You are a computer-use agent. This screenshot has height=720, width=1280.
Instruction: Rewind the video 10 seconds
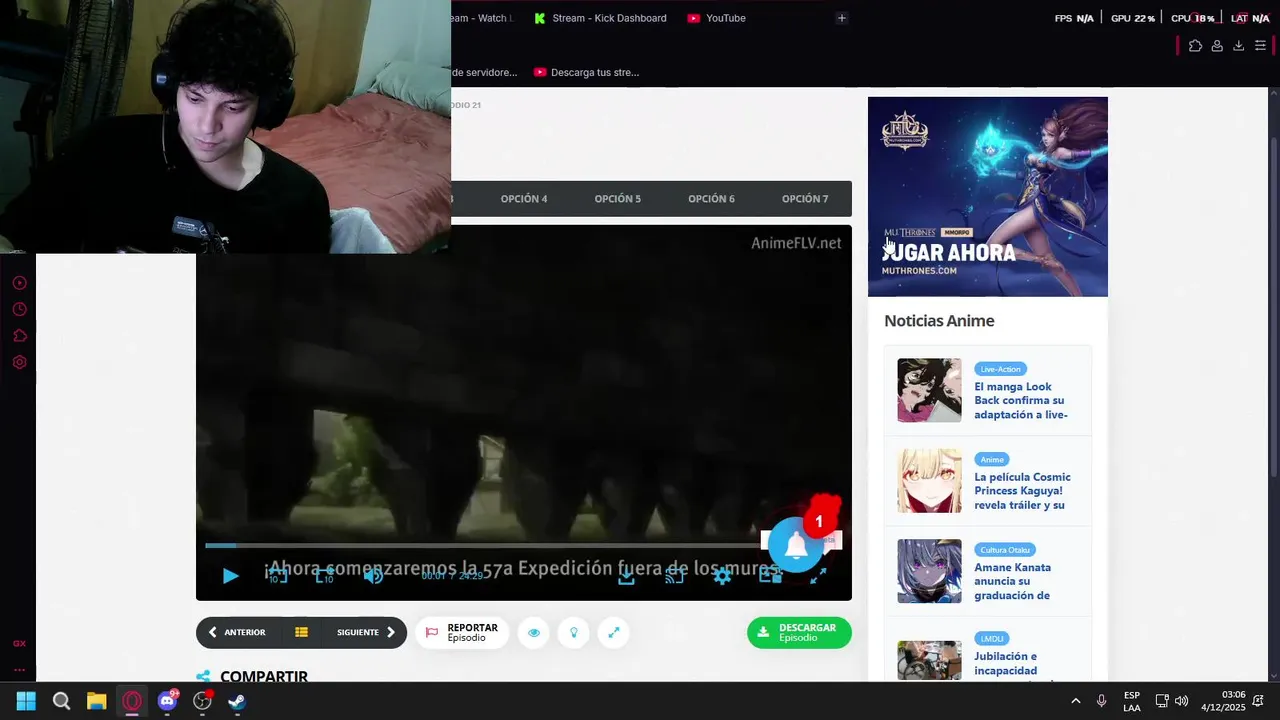tap(278, 575)
